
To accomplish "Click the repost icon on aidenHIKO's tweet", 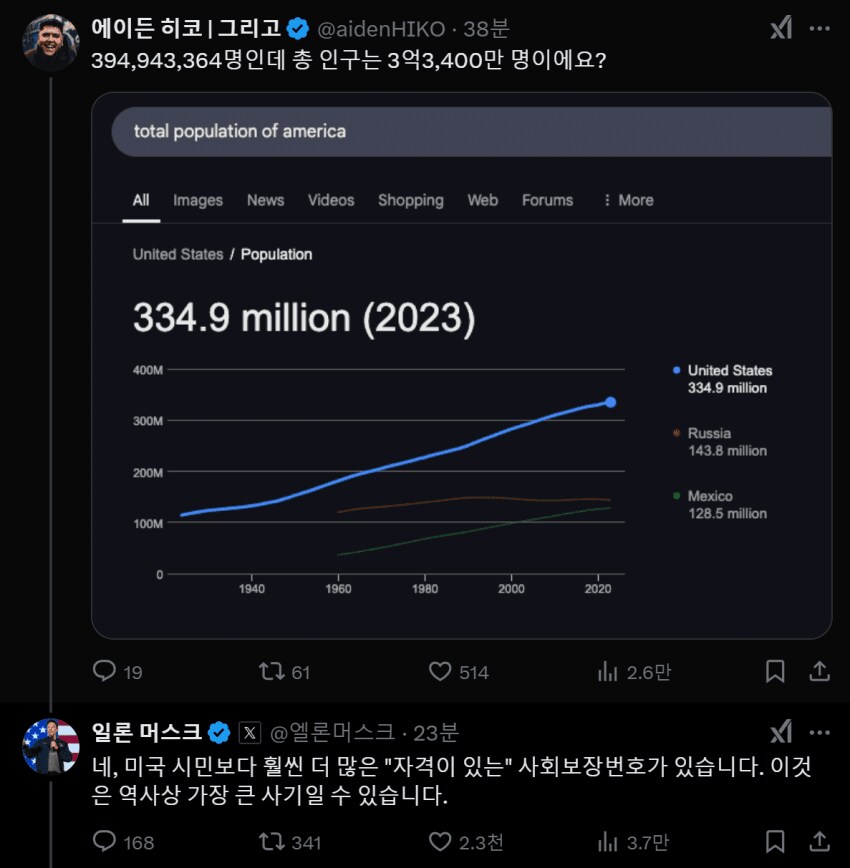I will (x=272, y=673).
